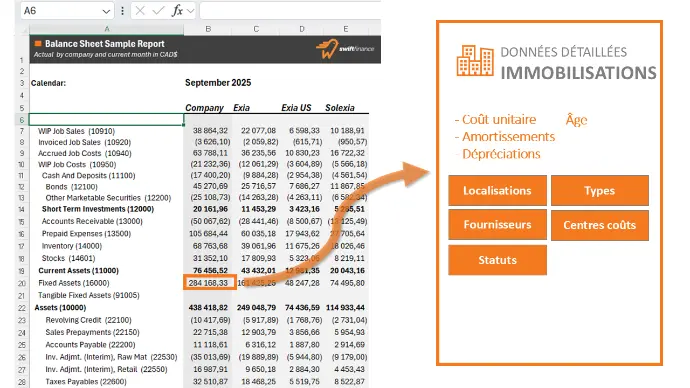This screenshot has height=388, width=690.
Task: Open Insert Function fx icon
Action: (x=177, y=11)
